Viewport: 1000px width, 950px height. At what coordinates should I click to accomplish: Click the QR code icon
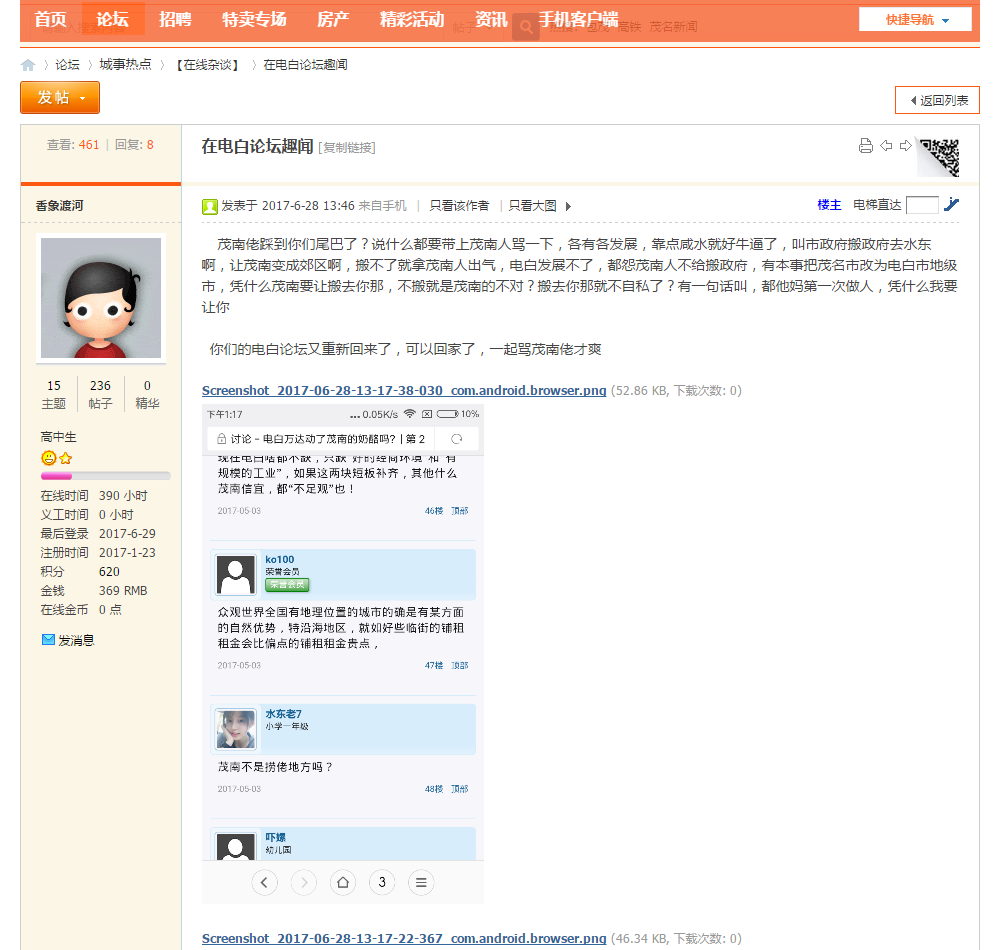[x=939, y=157]
